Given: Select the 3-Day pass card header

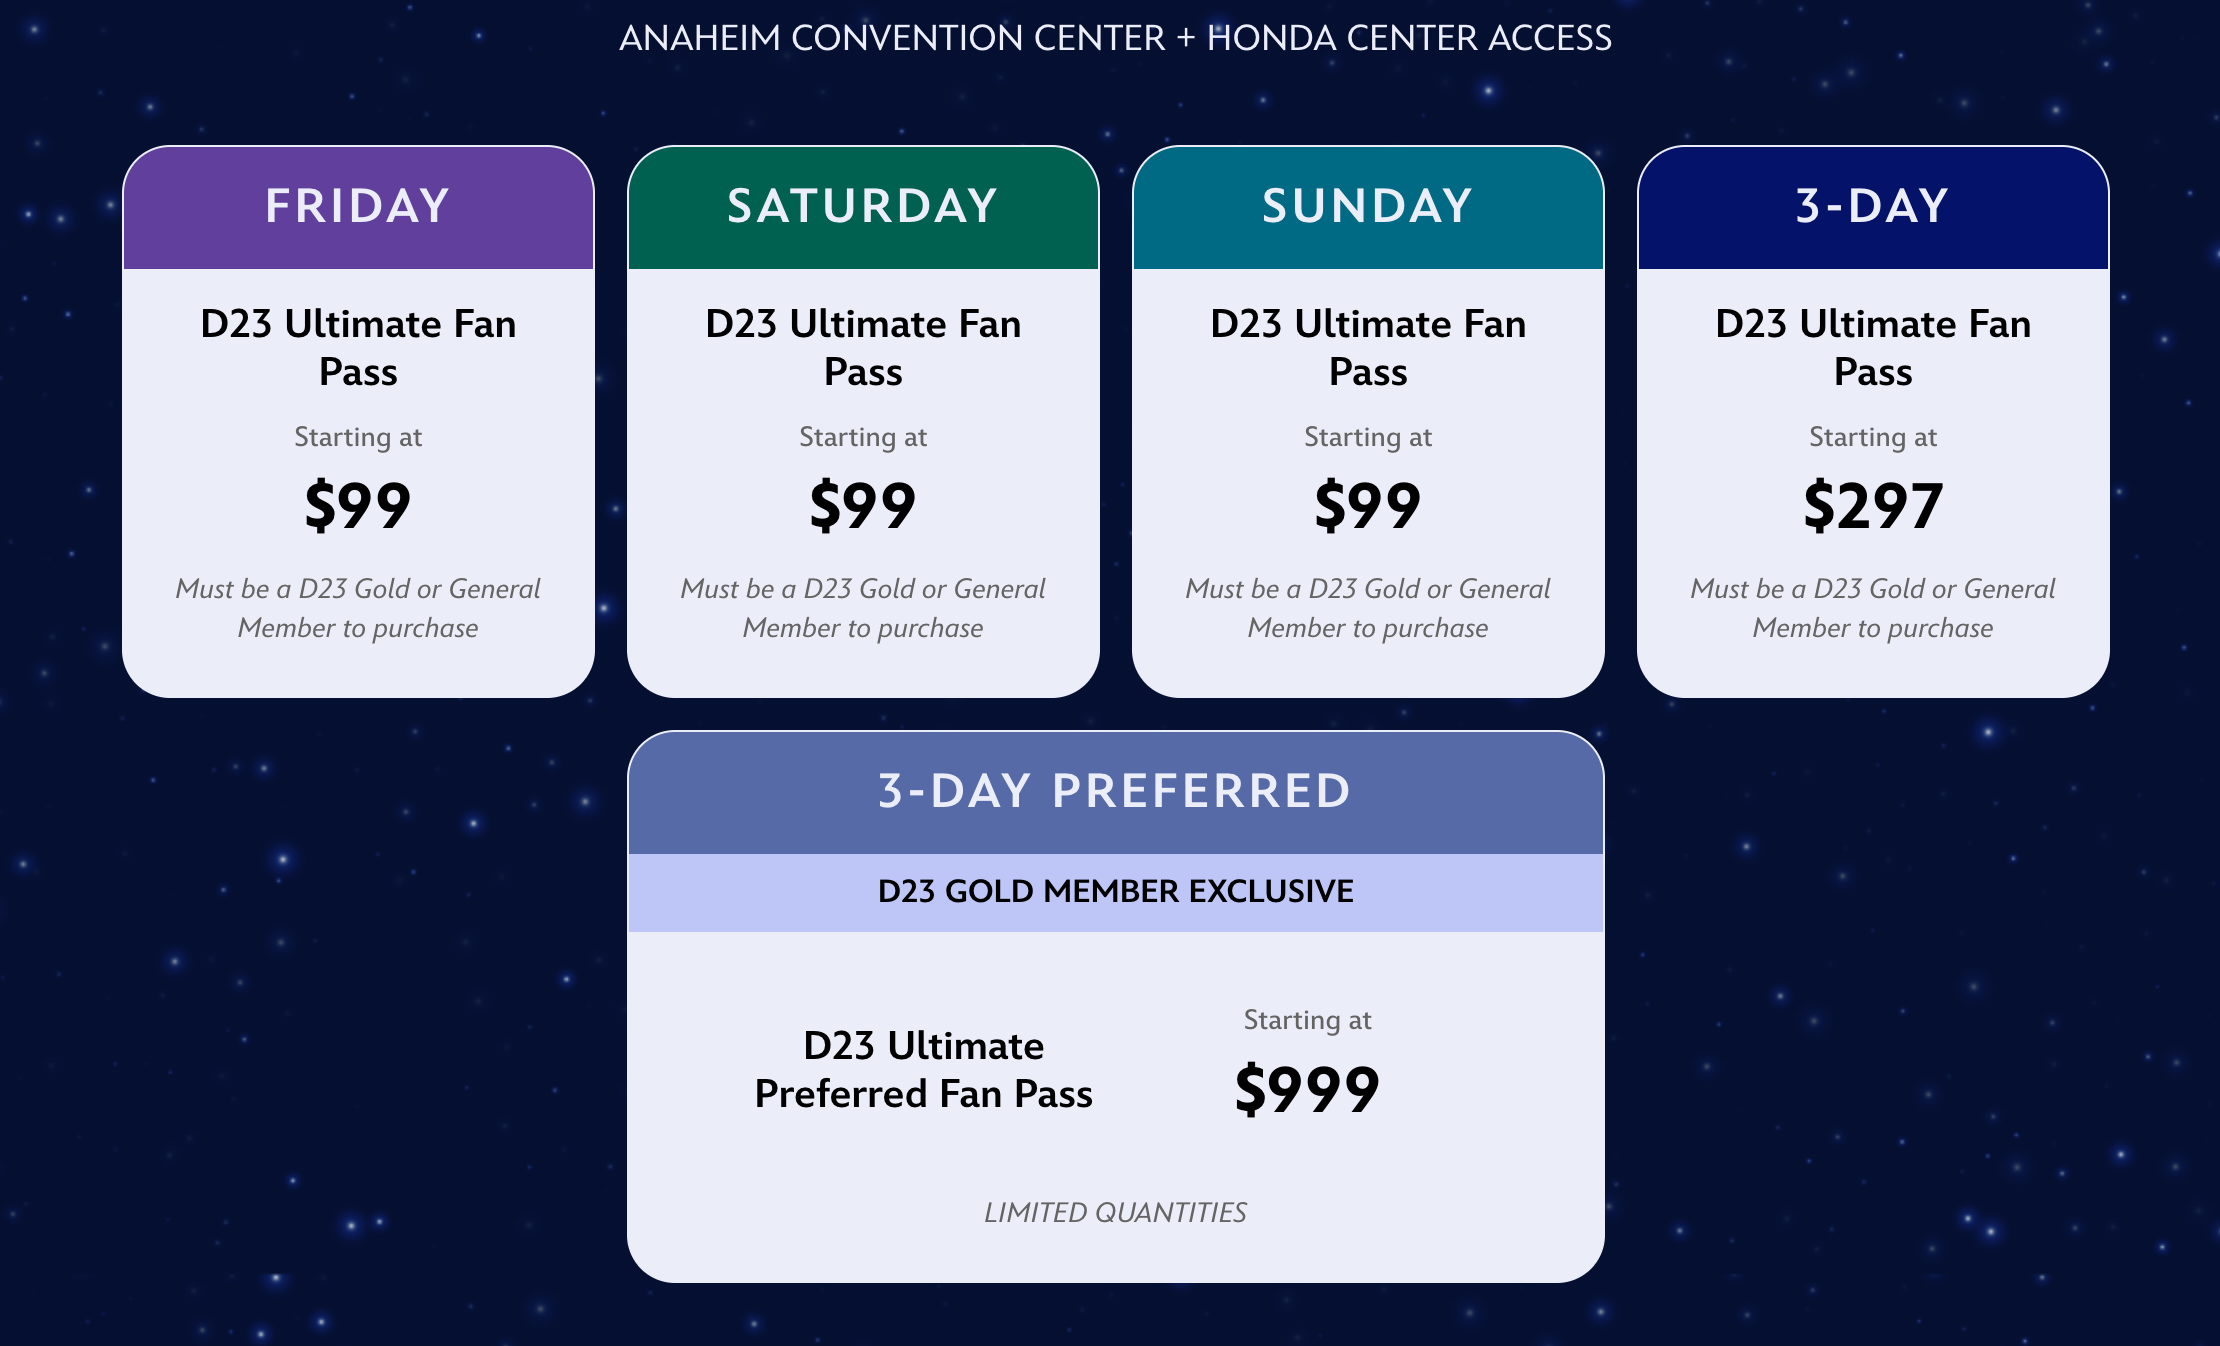Looking at the screenshot, I should 1873,208.
